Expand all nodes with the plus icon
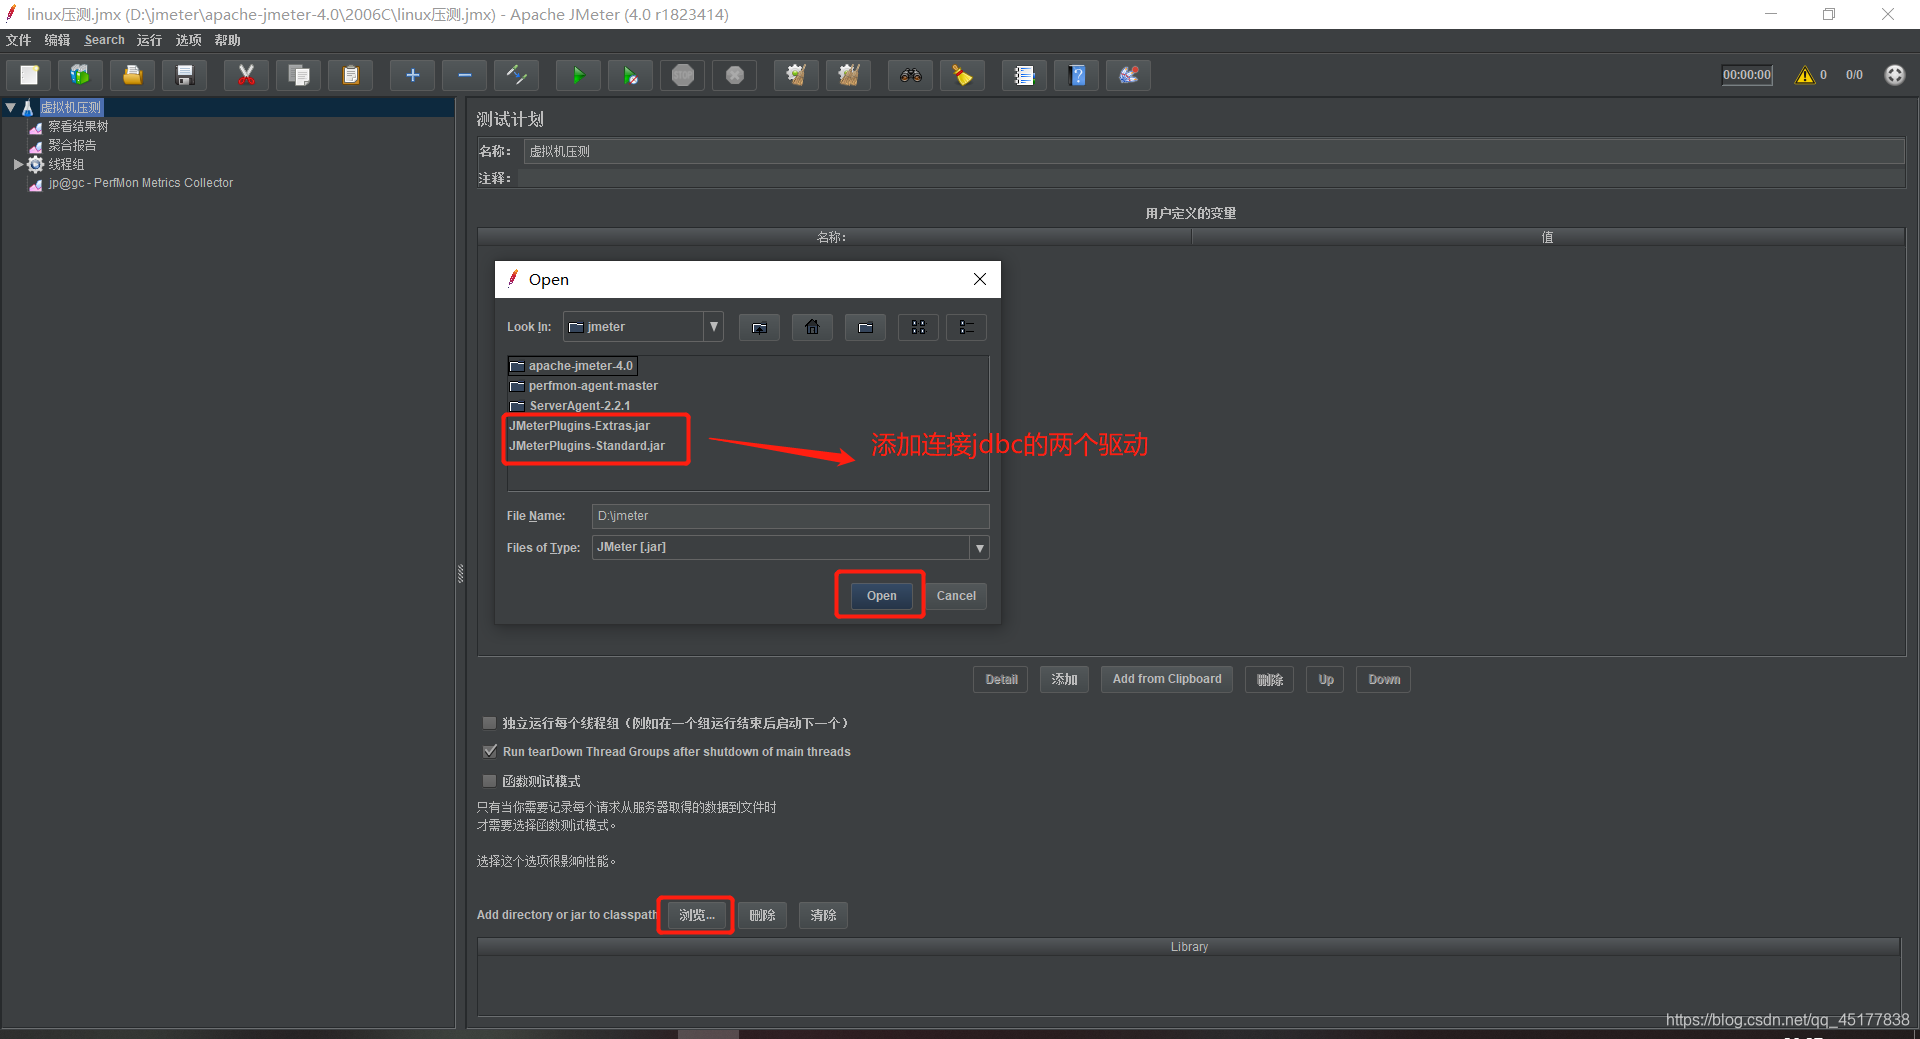 pos(412,75)
